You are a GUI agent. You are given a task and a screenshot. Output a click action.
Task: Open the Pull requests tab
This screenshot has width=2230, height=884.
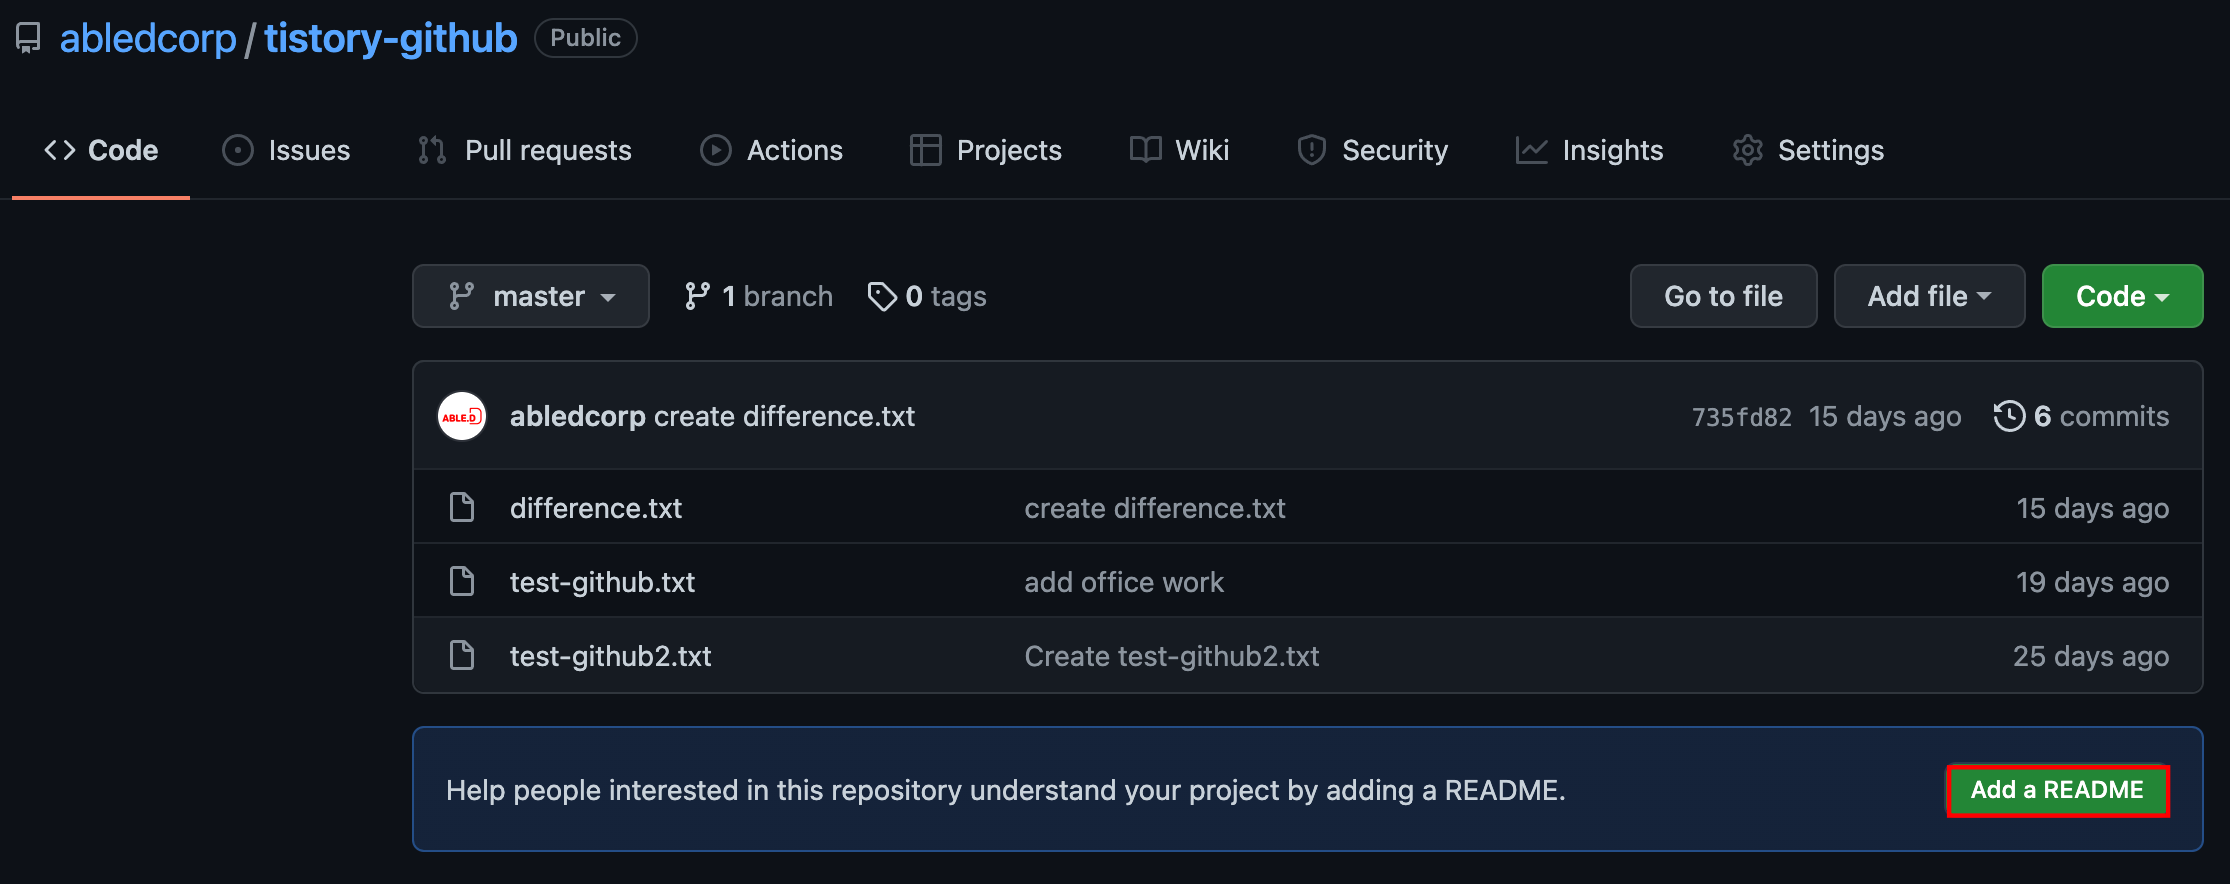pos(524,150)
